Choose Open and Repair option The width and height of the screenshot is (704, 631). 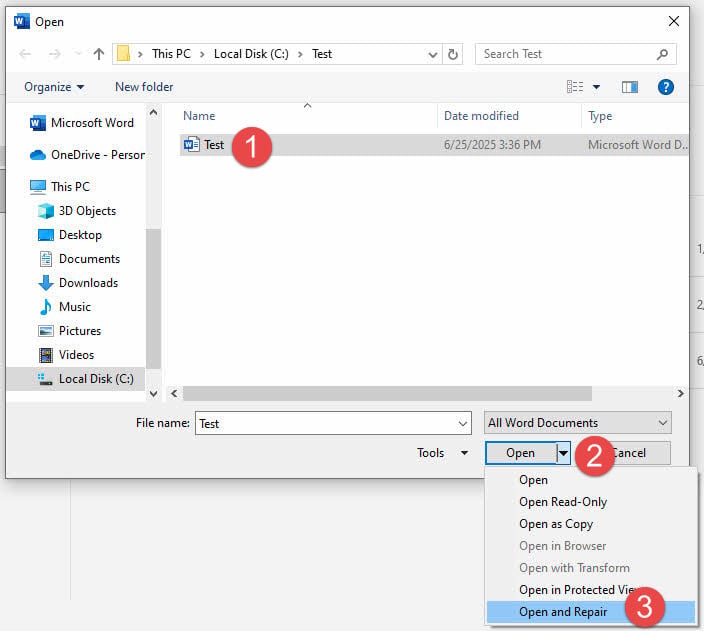pos(590,612)
